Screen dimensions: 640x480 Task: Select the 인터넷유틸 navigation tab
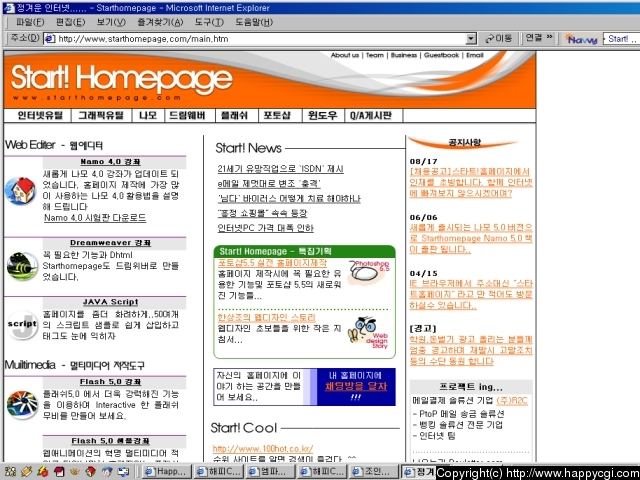click(40, 116)
